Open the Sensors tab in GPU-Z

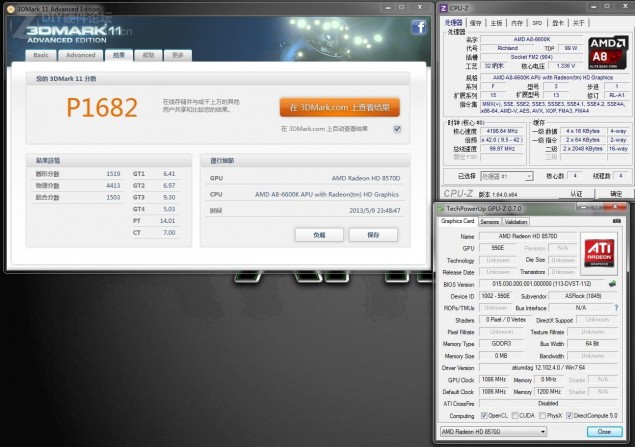[489, 222]
